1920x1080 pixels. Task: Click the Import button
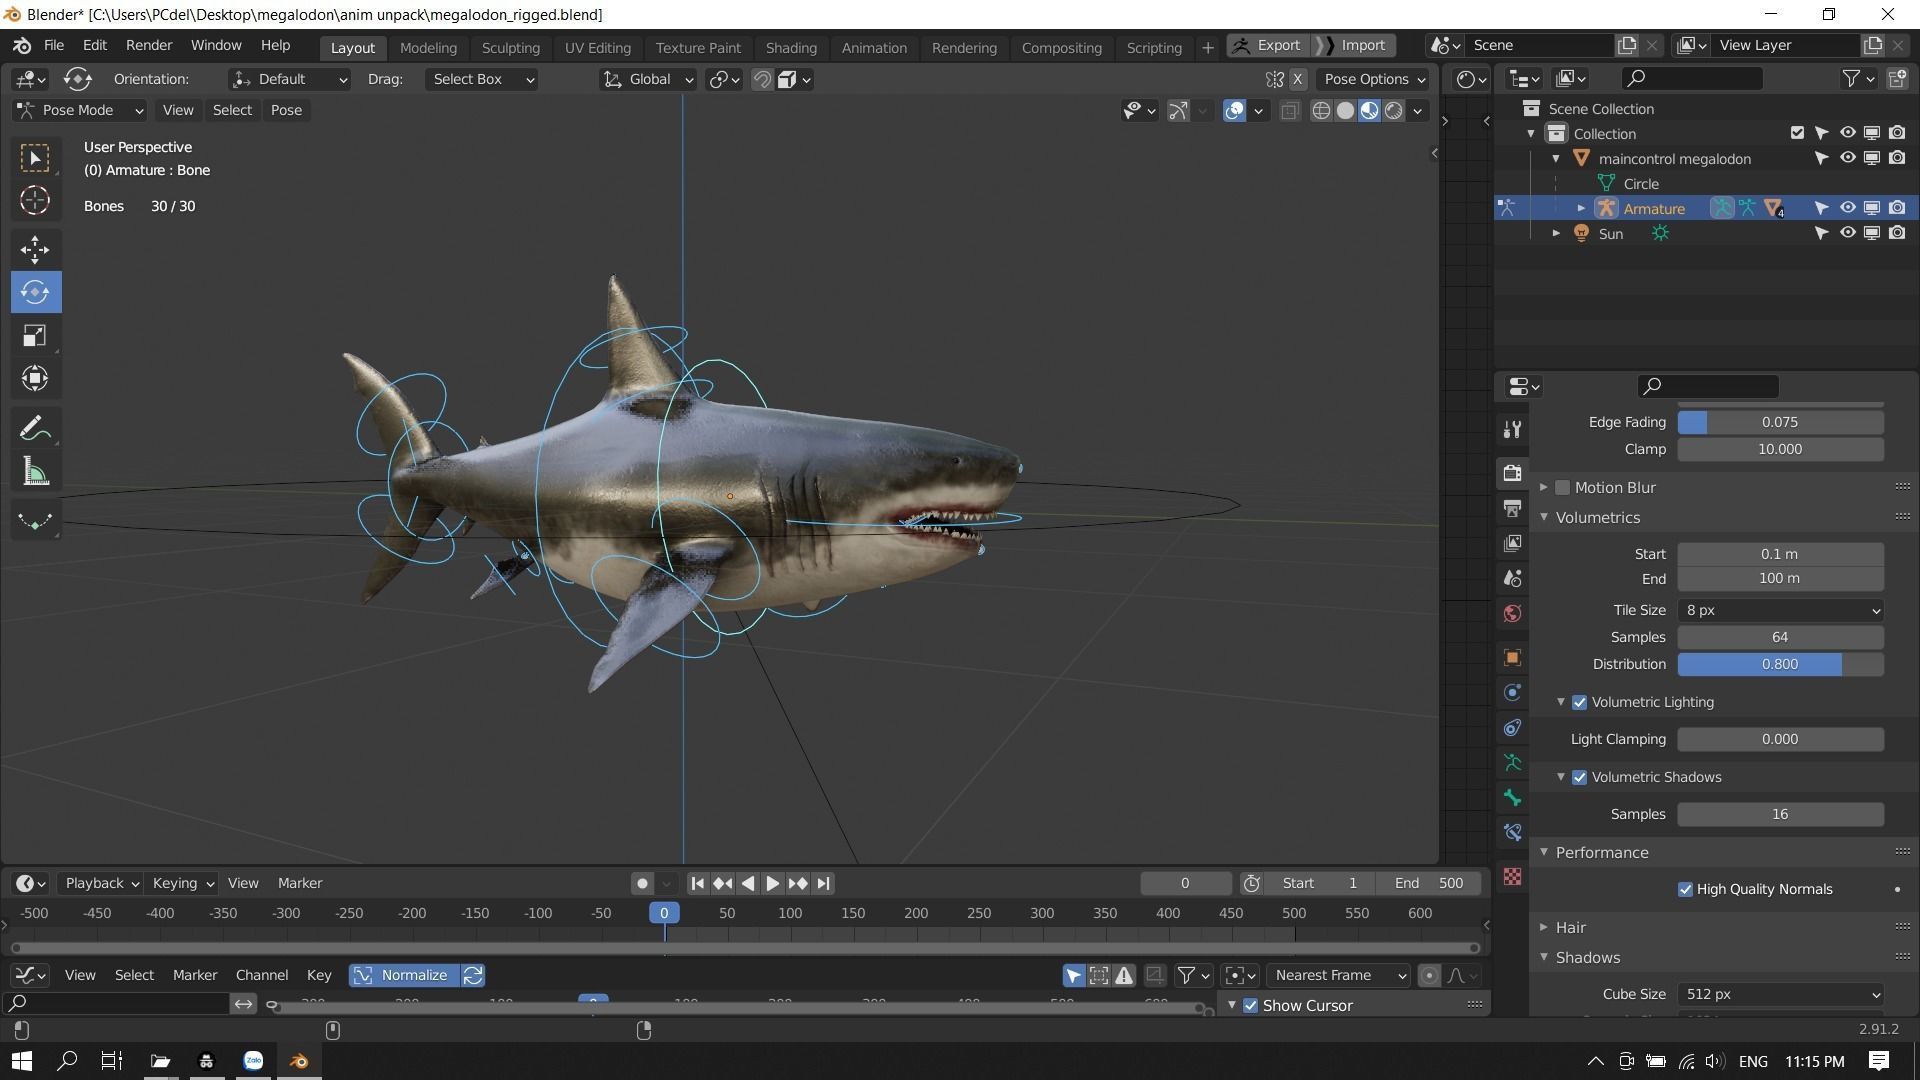1354,45
